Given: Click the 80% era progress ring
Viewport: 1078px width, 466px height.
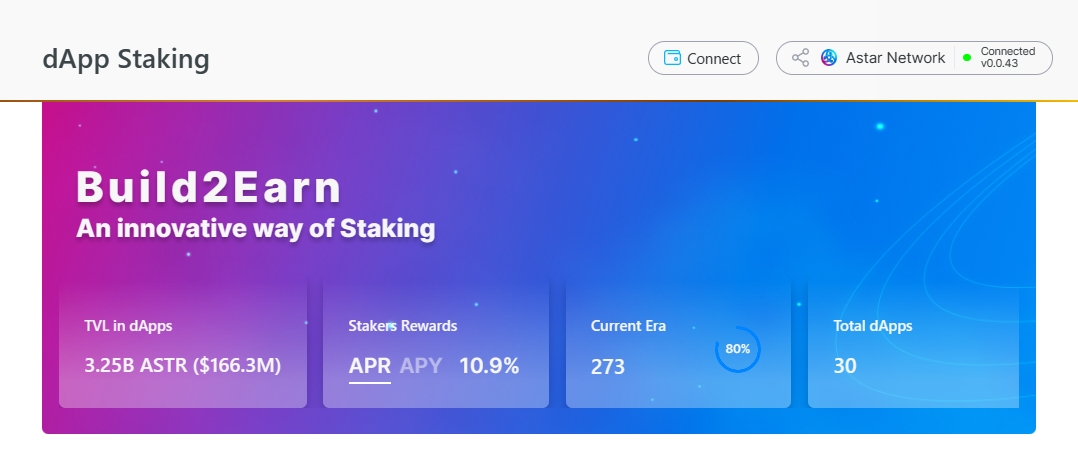Looking at the screenshot, I should pyautogui.click(x=738, y=349).
